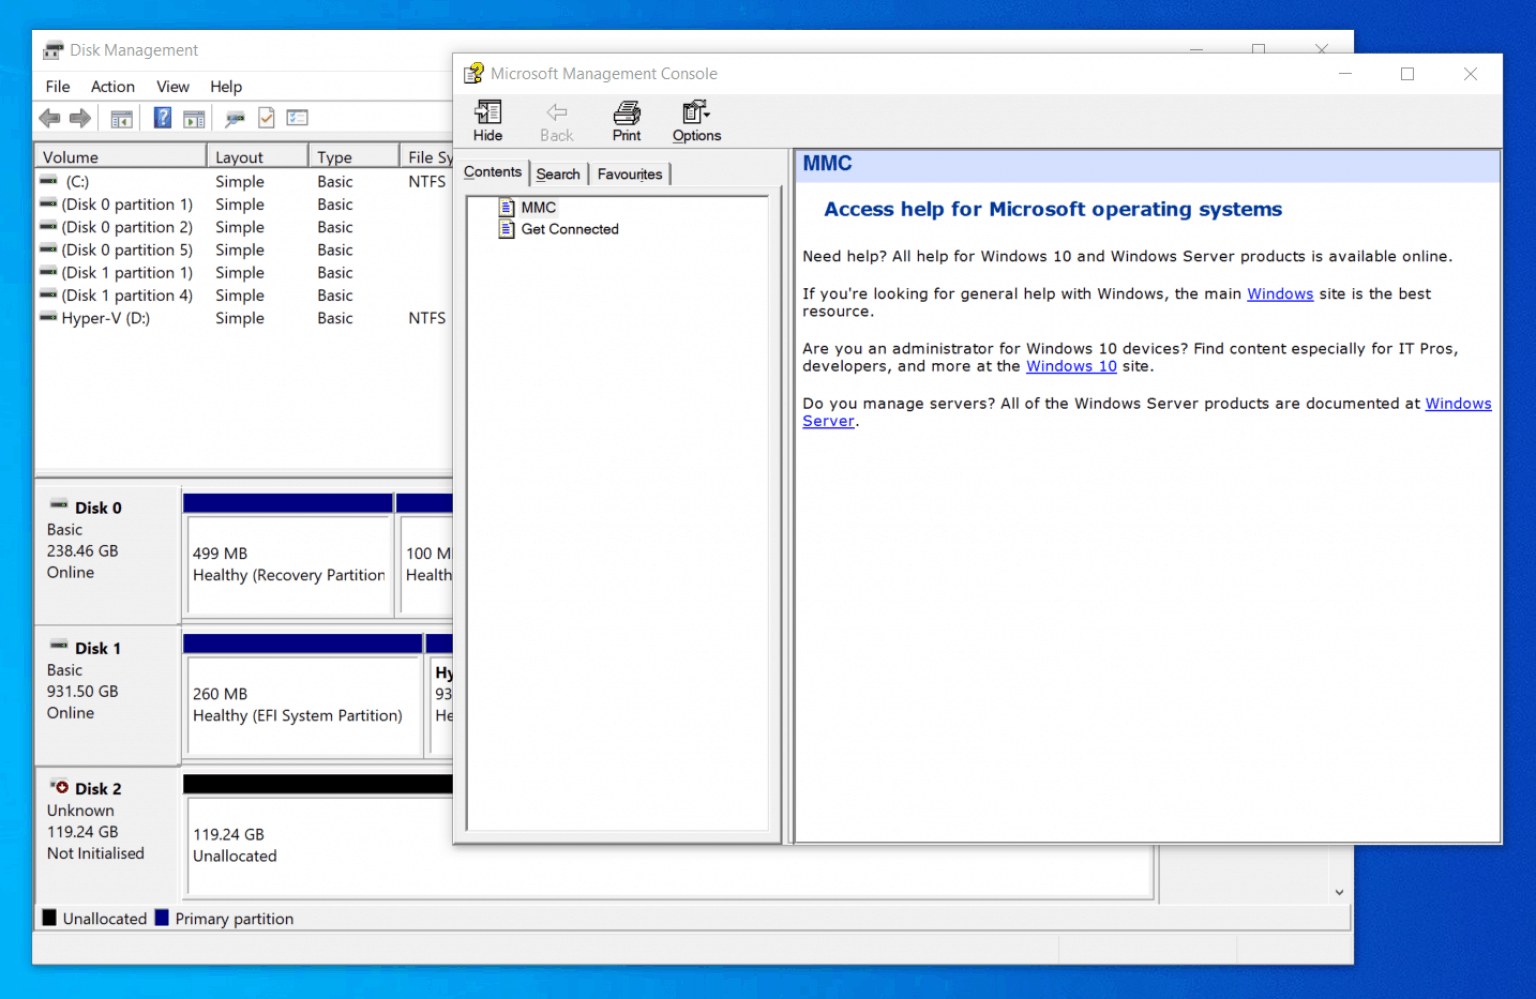
Task: Toggle Show/Hide Action Pane toolbar icon
Action: pos(194,118)
